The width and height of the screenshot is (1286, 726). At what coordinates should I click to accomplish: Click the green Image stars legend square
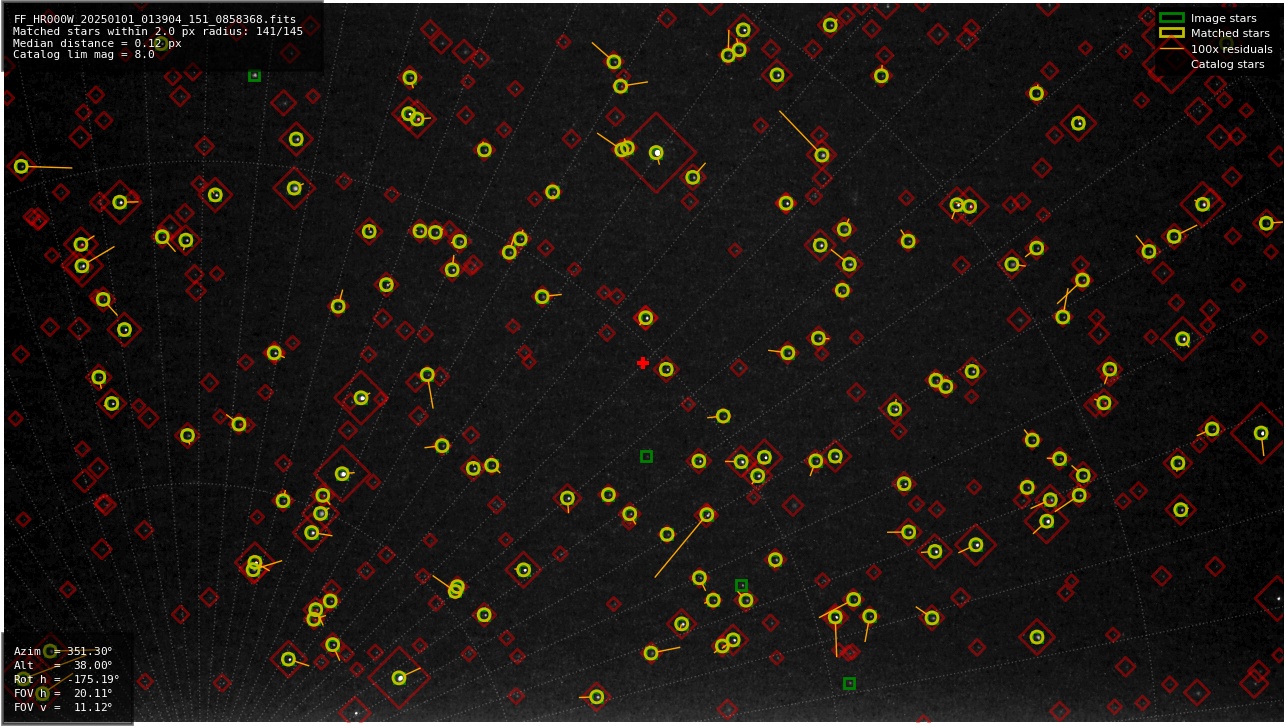coord(1171,18)
